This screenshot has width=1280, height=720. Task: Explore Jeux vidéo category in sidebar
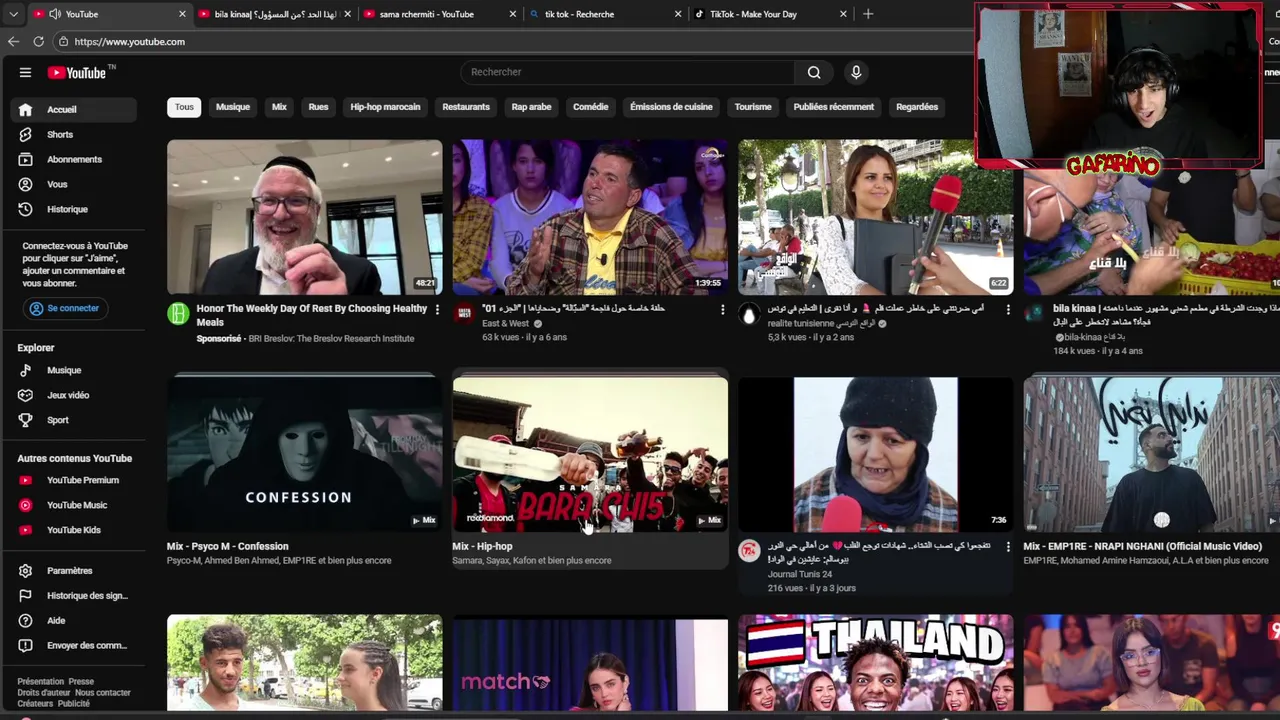point(74,395)
